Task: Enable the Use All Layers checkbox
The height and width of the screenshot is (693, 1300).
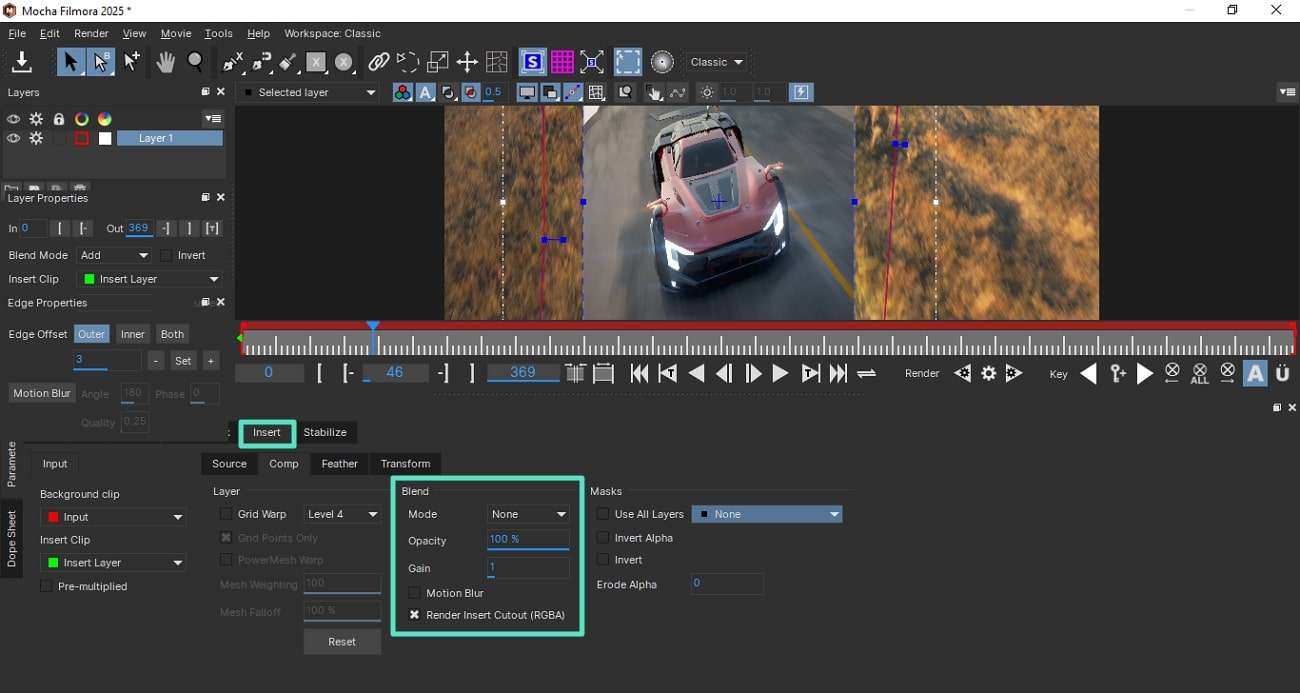Action: click(603, 514)
